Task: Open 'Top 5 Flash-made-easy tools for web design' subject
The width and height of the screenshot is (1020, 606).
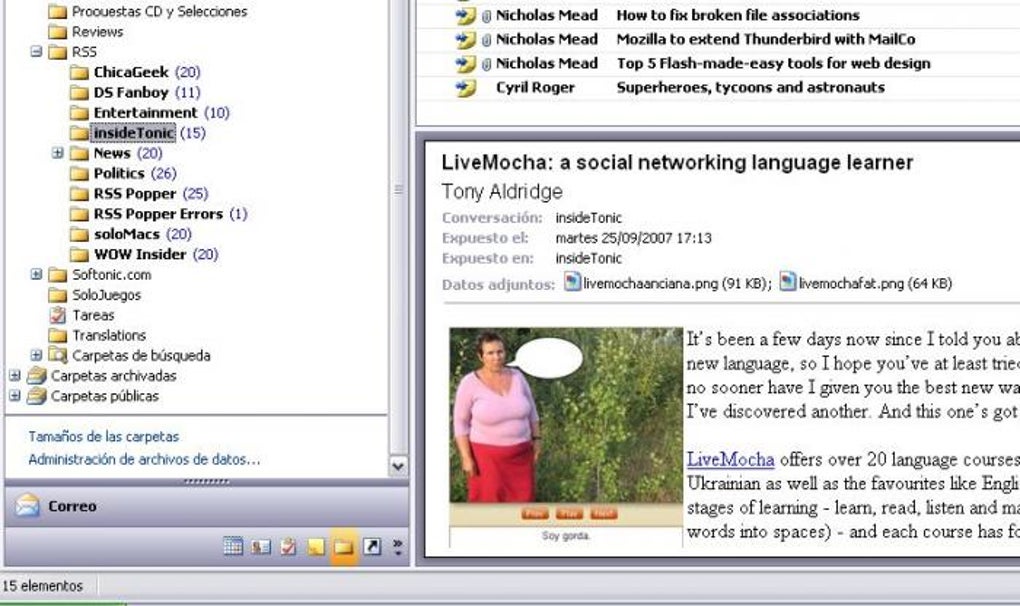Action: click(x=773, y=63)
